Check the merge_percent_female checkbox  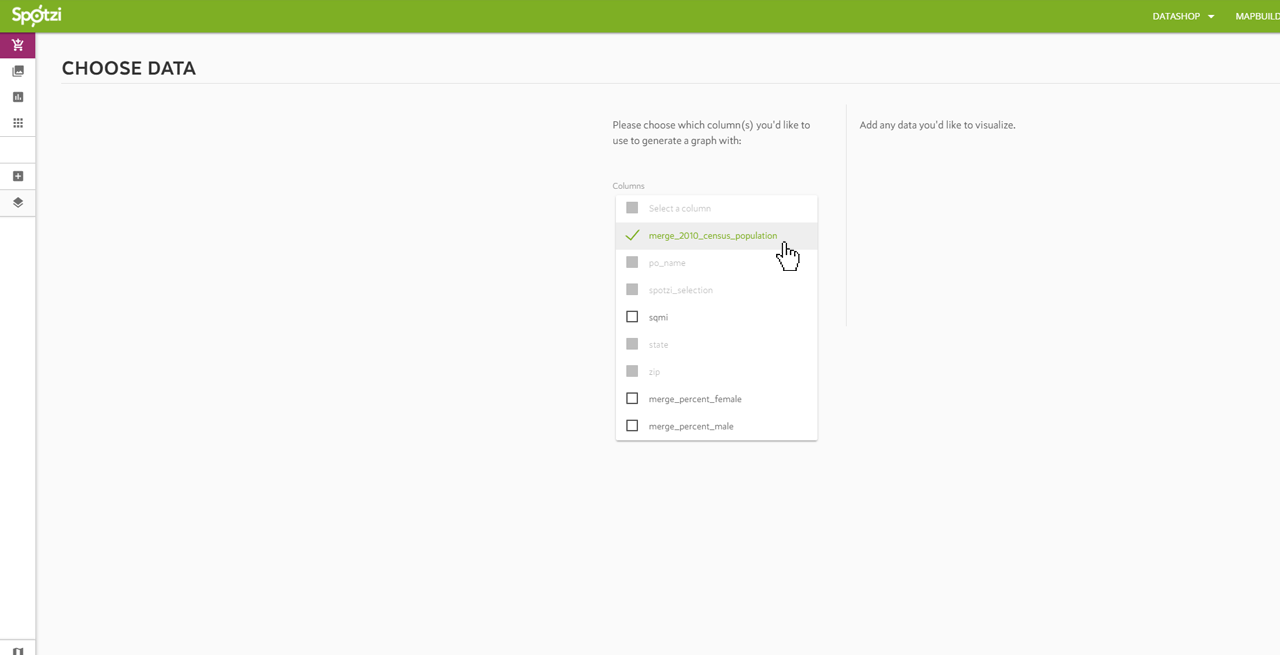632,398
